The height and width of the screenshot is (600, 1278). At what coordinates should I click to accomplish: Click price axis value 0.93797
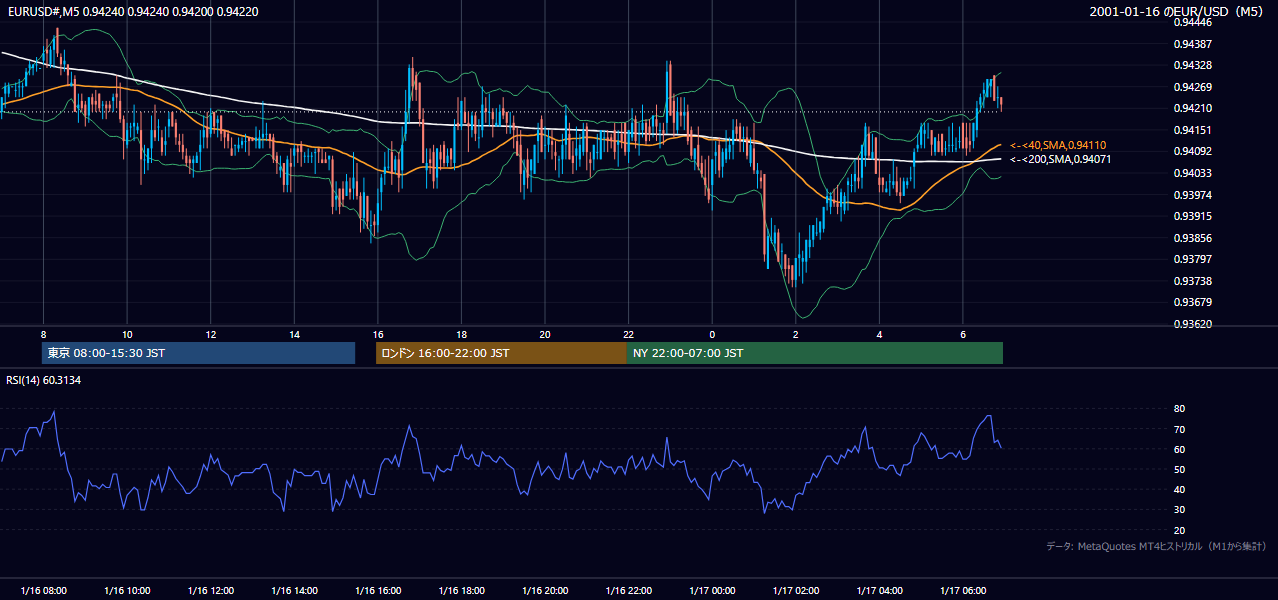coord(1192,259)
